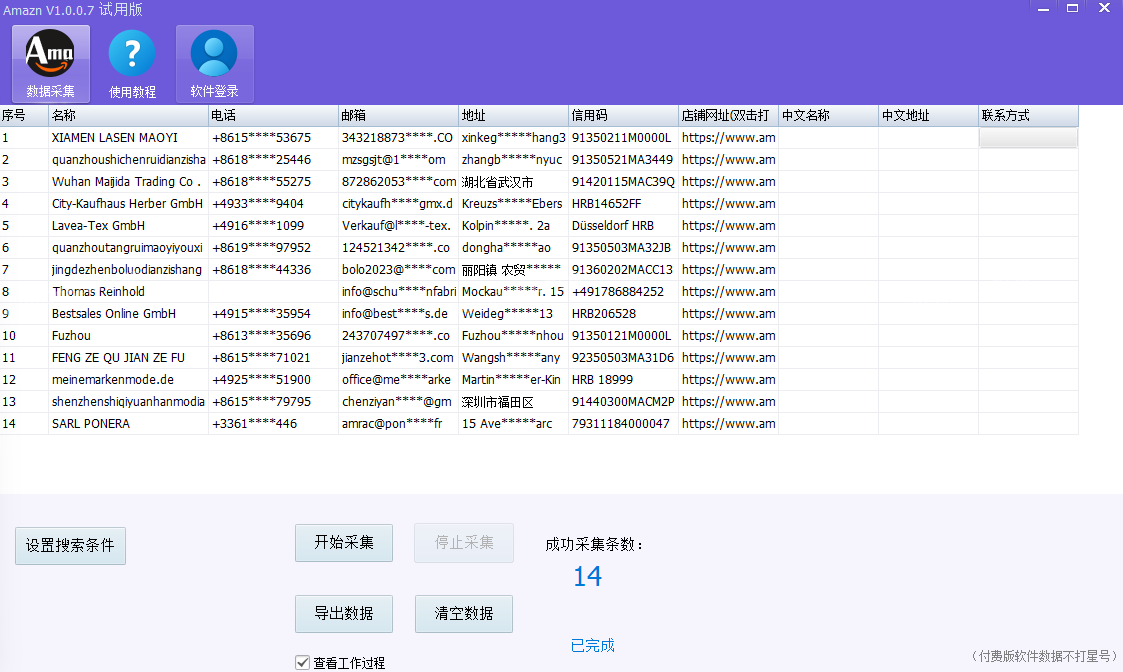Screen dimensions: 1123x672
Task: Click store URL in Thomas Reinhold row
Action: [x=728, y=292]
